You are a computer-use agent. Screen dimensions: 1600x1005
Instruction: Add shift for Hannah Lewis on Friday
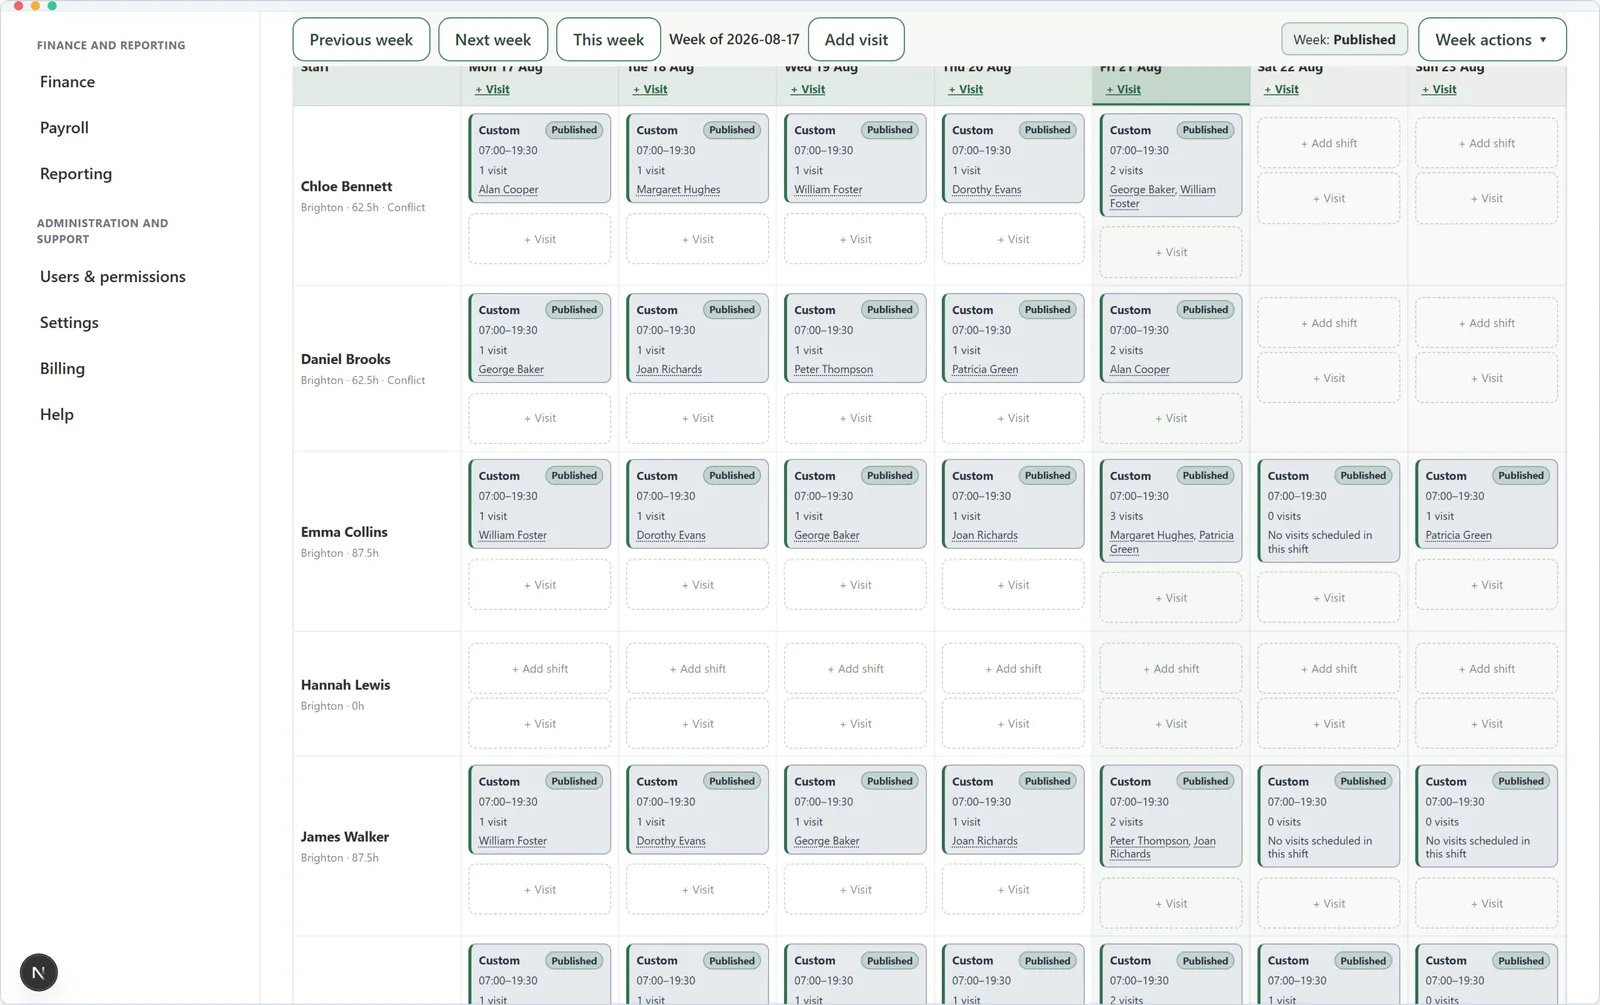(1171, 669)
